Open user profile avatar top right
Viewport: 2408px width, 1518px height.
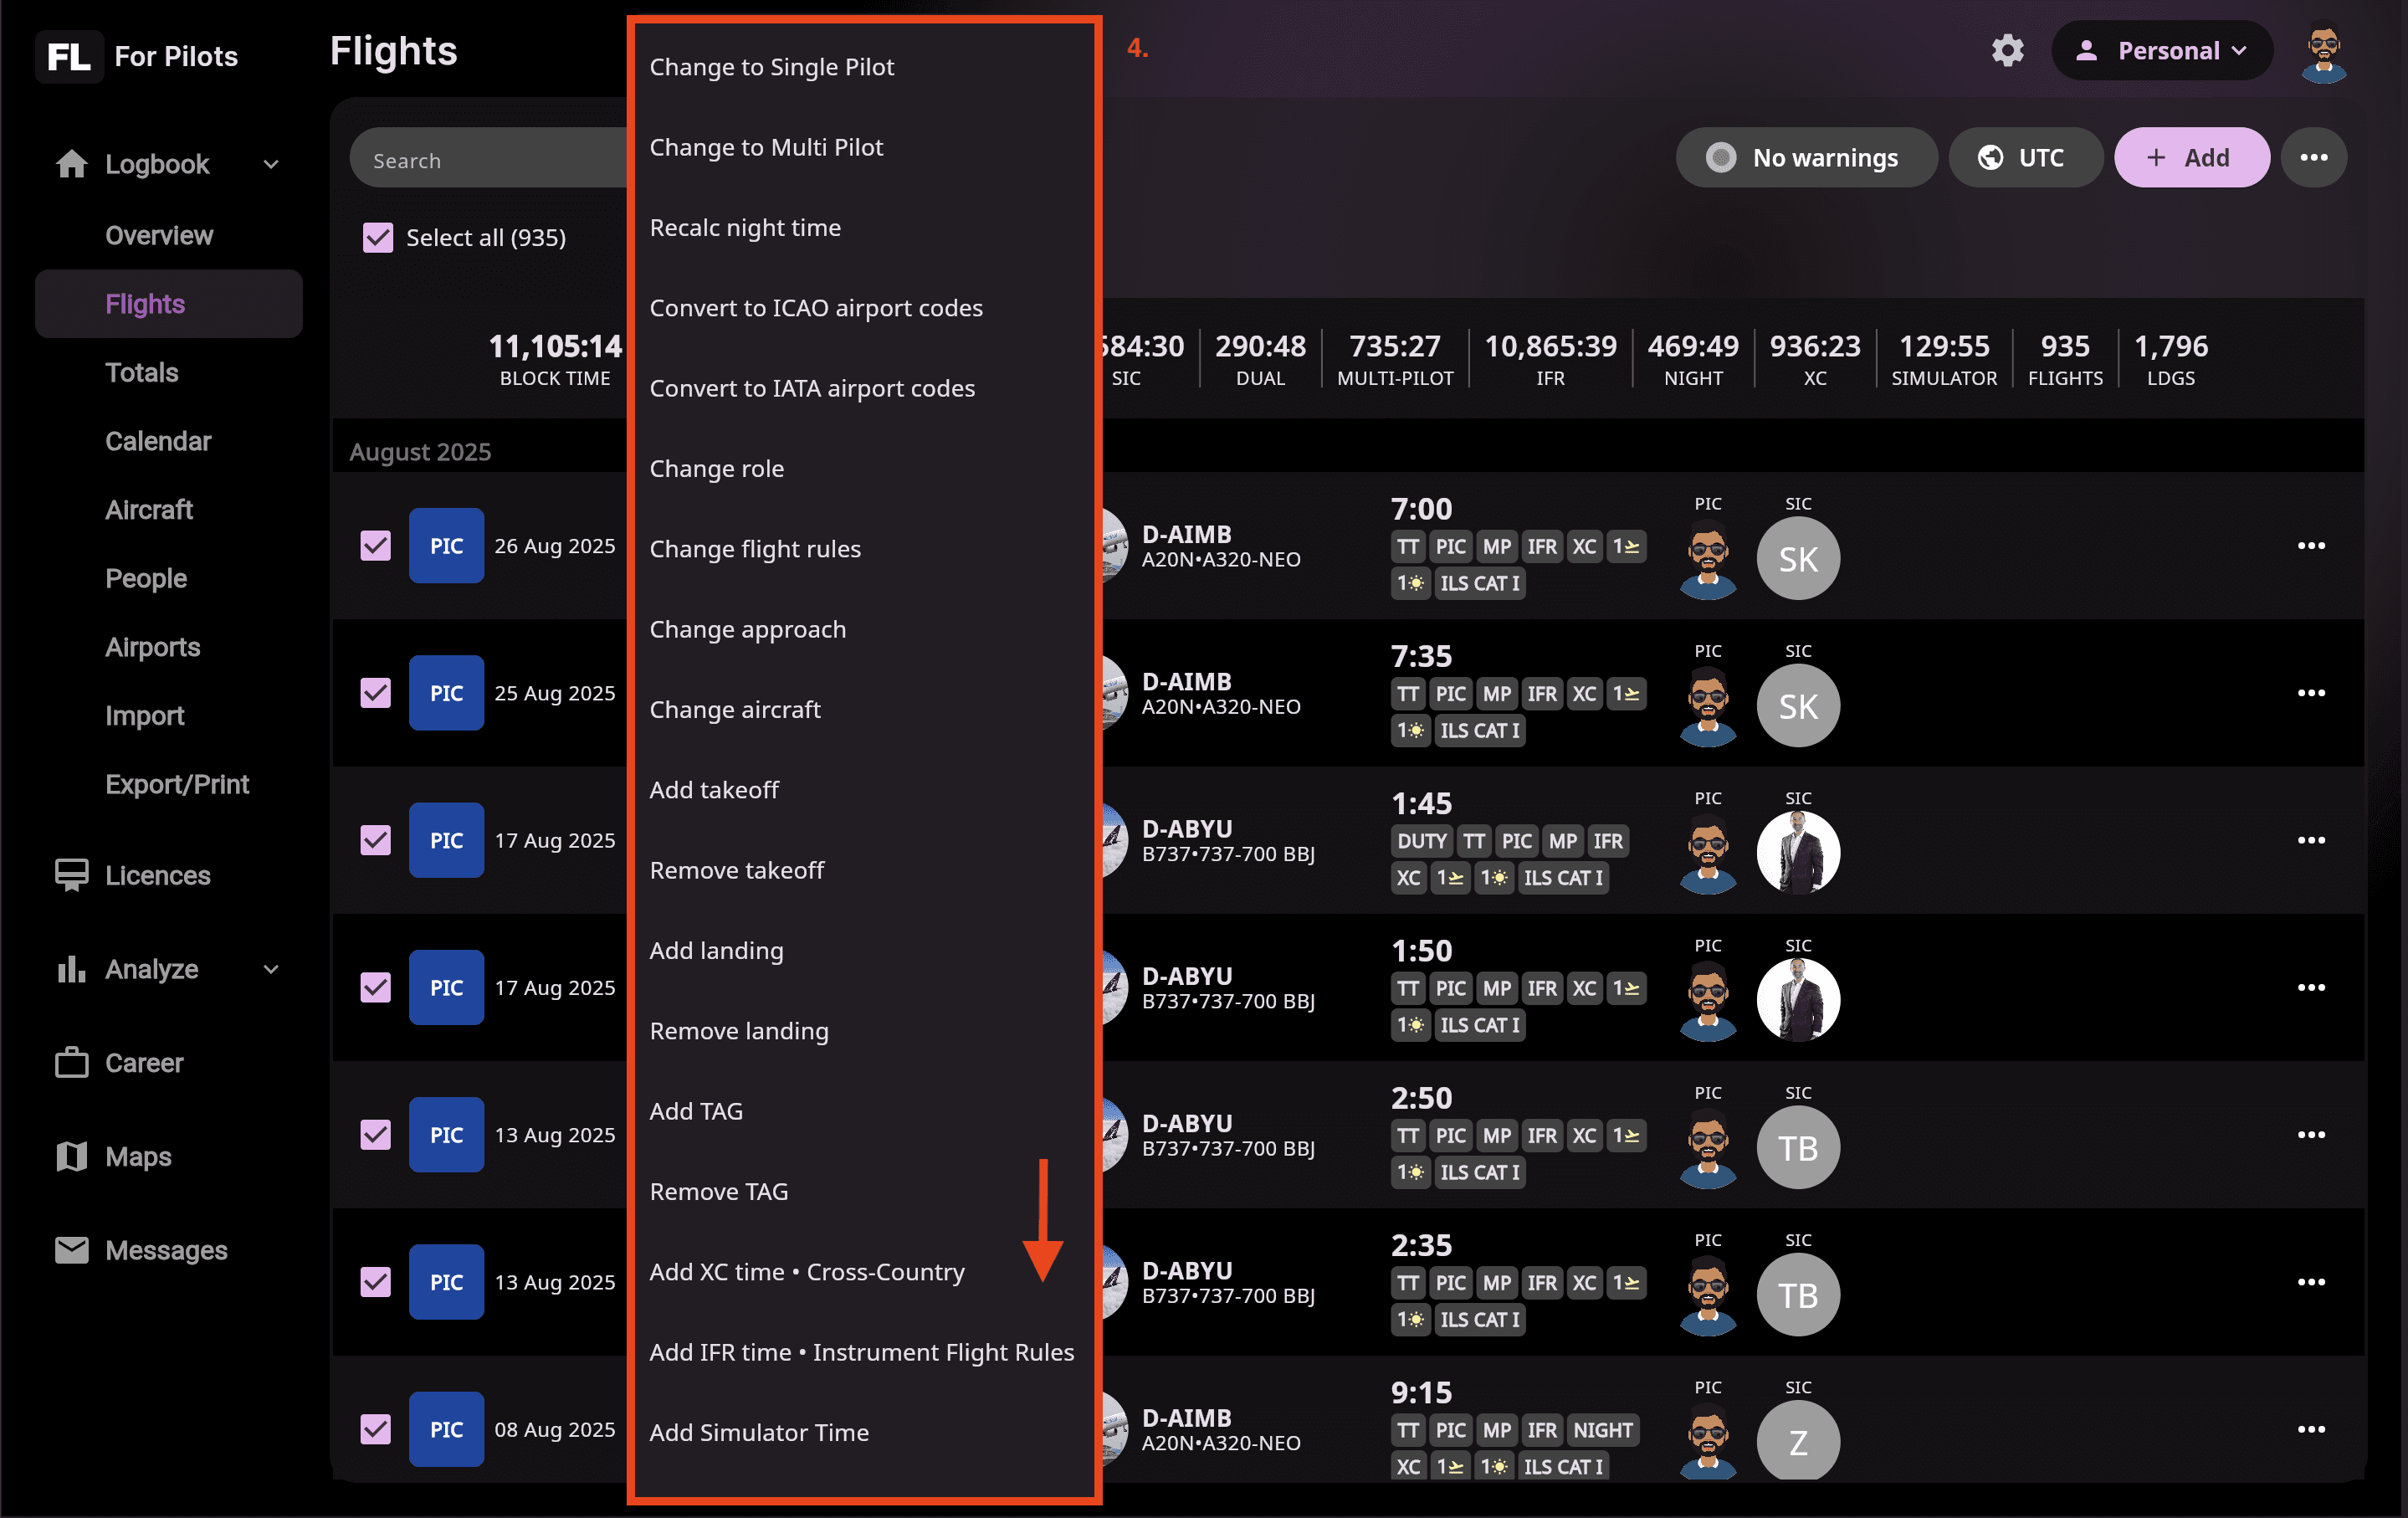point(2323,53)
